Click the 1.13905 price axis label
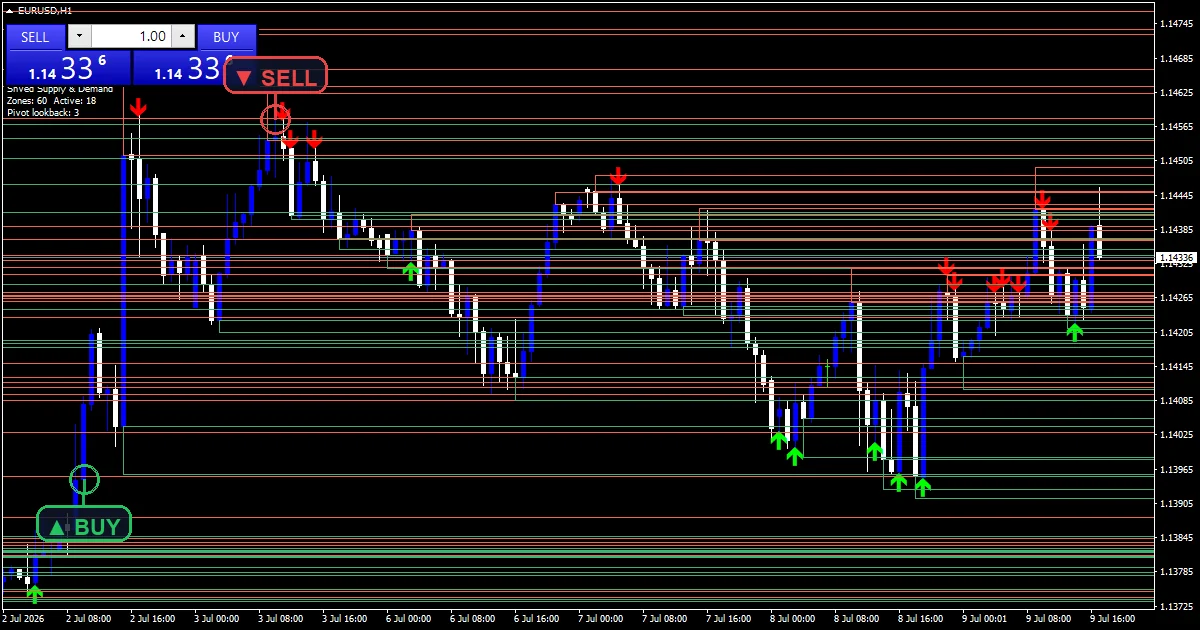The image size is (1200, 630). pyautogui.click(x=1175, y=504)
